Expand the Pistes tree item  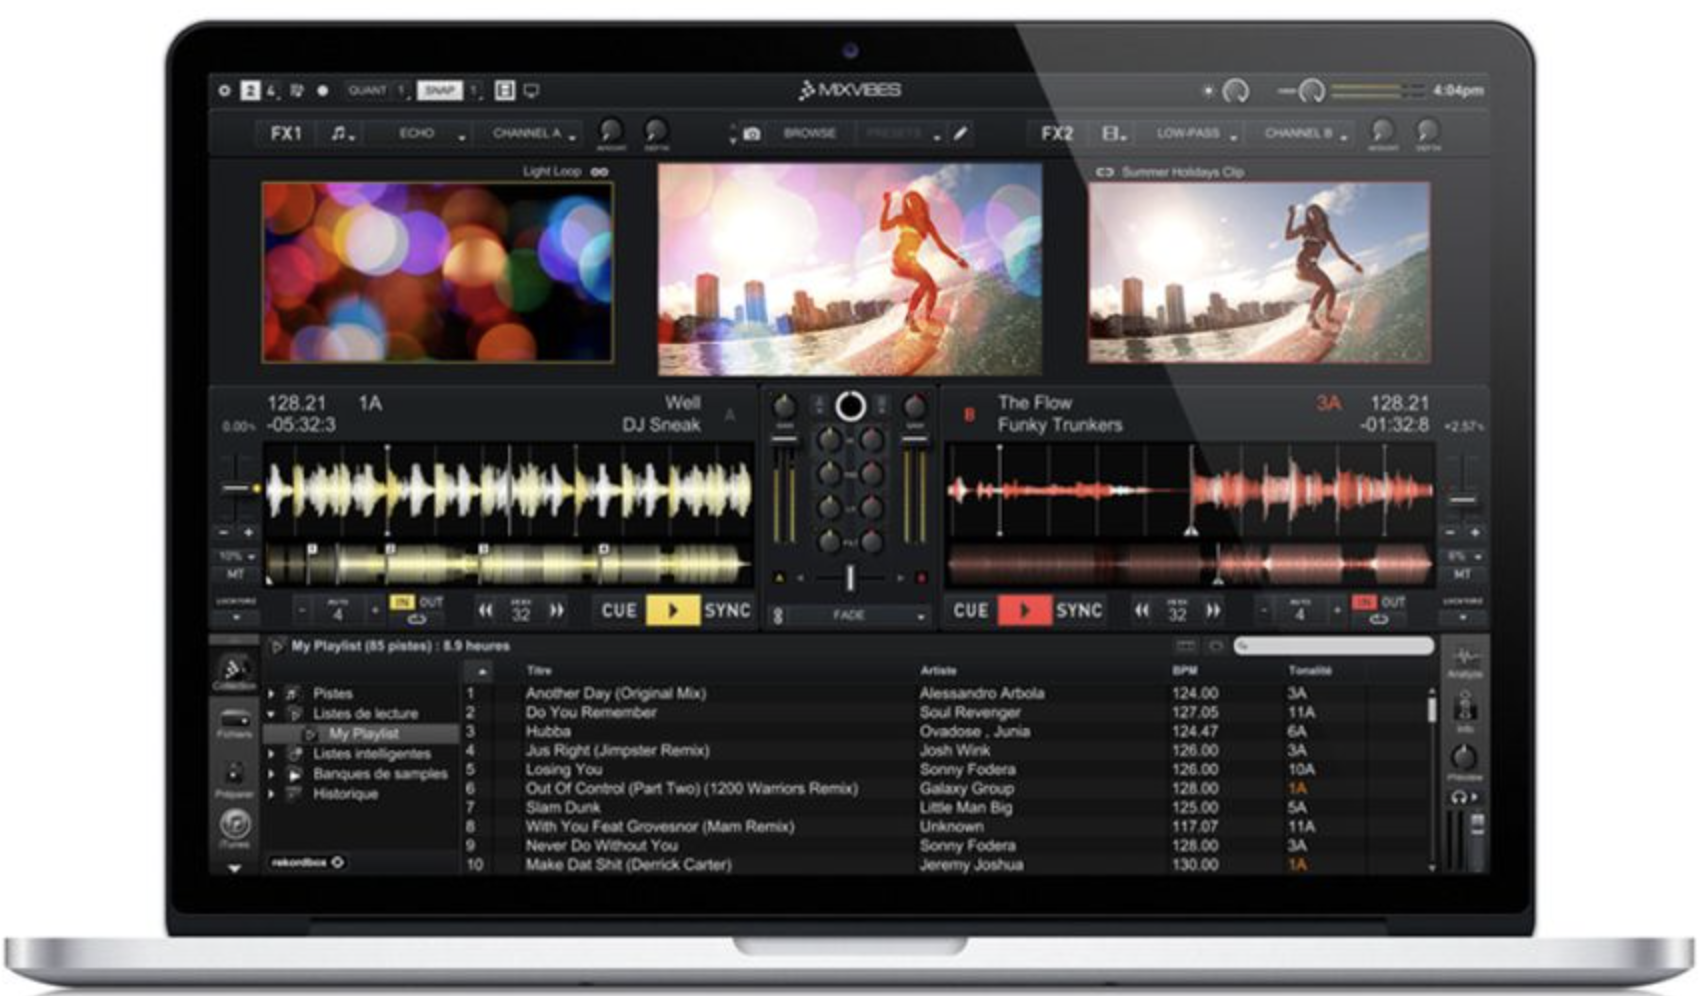[271, 693]
